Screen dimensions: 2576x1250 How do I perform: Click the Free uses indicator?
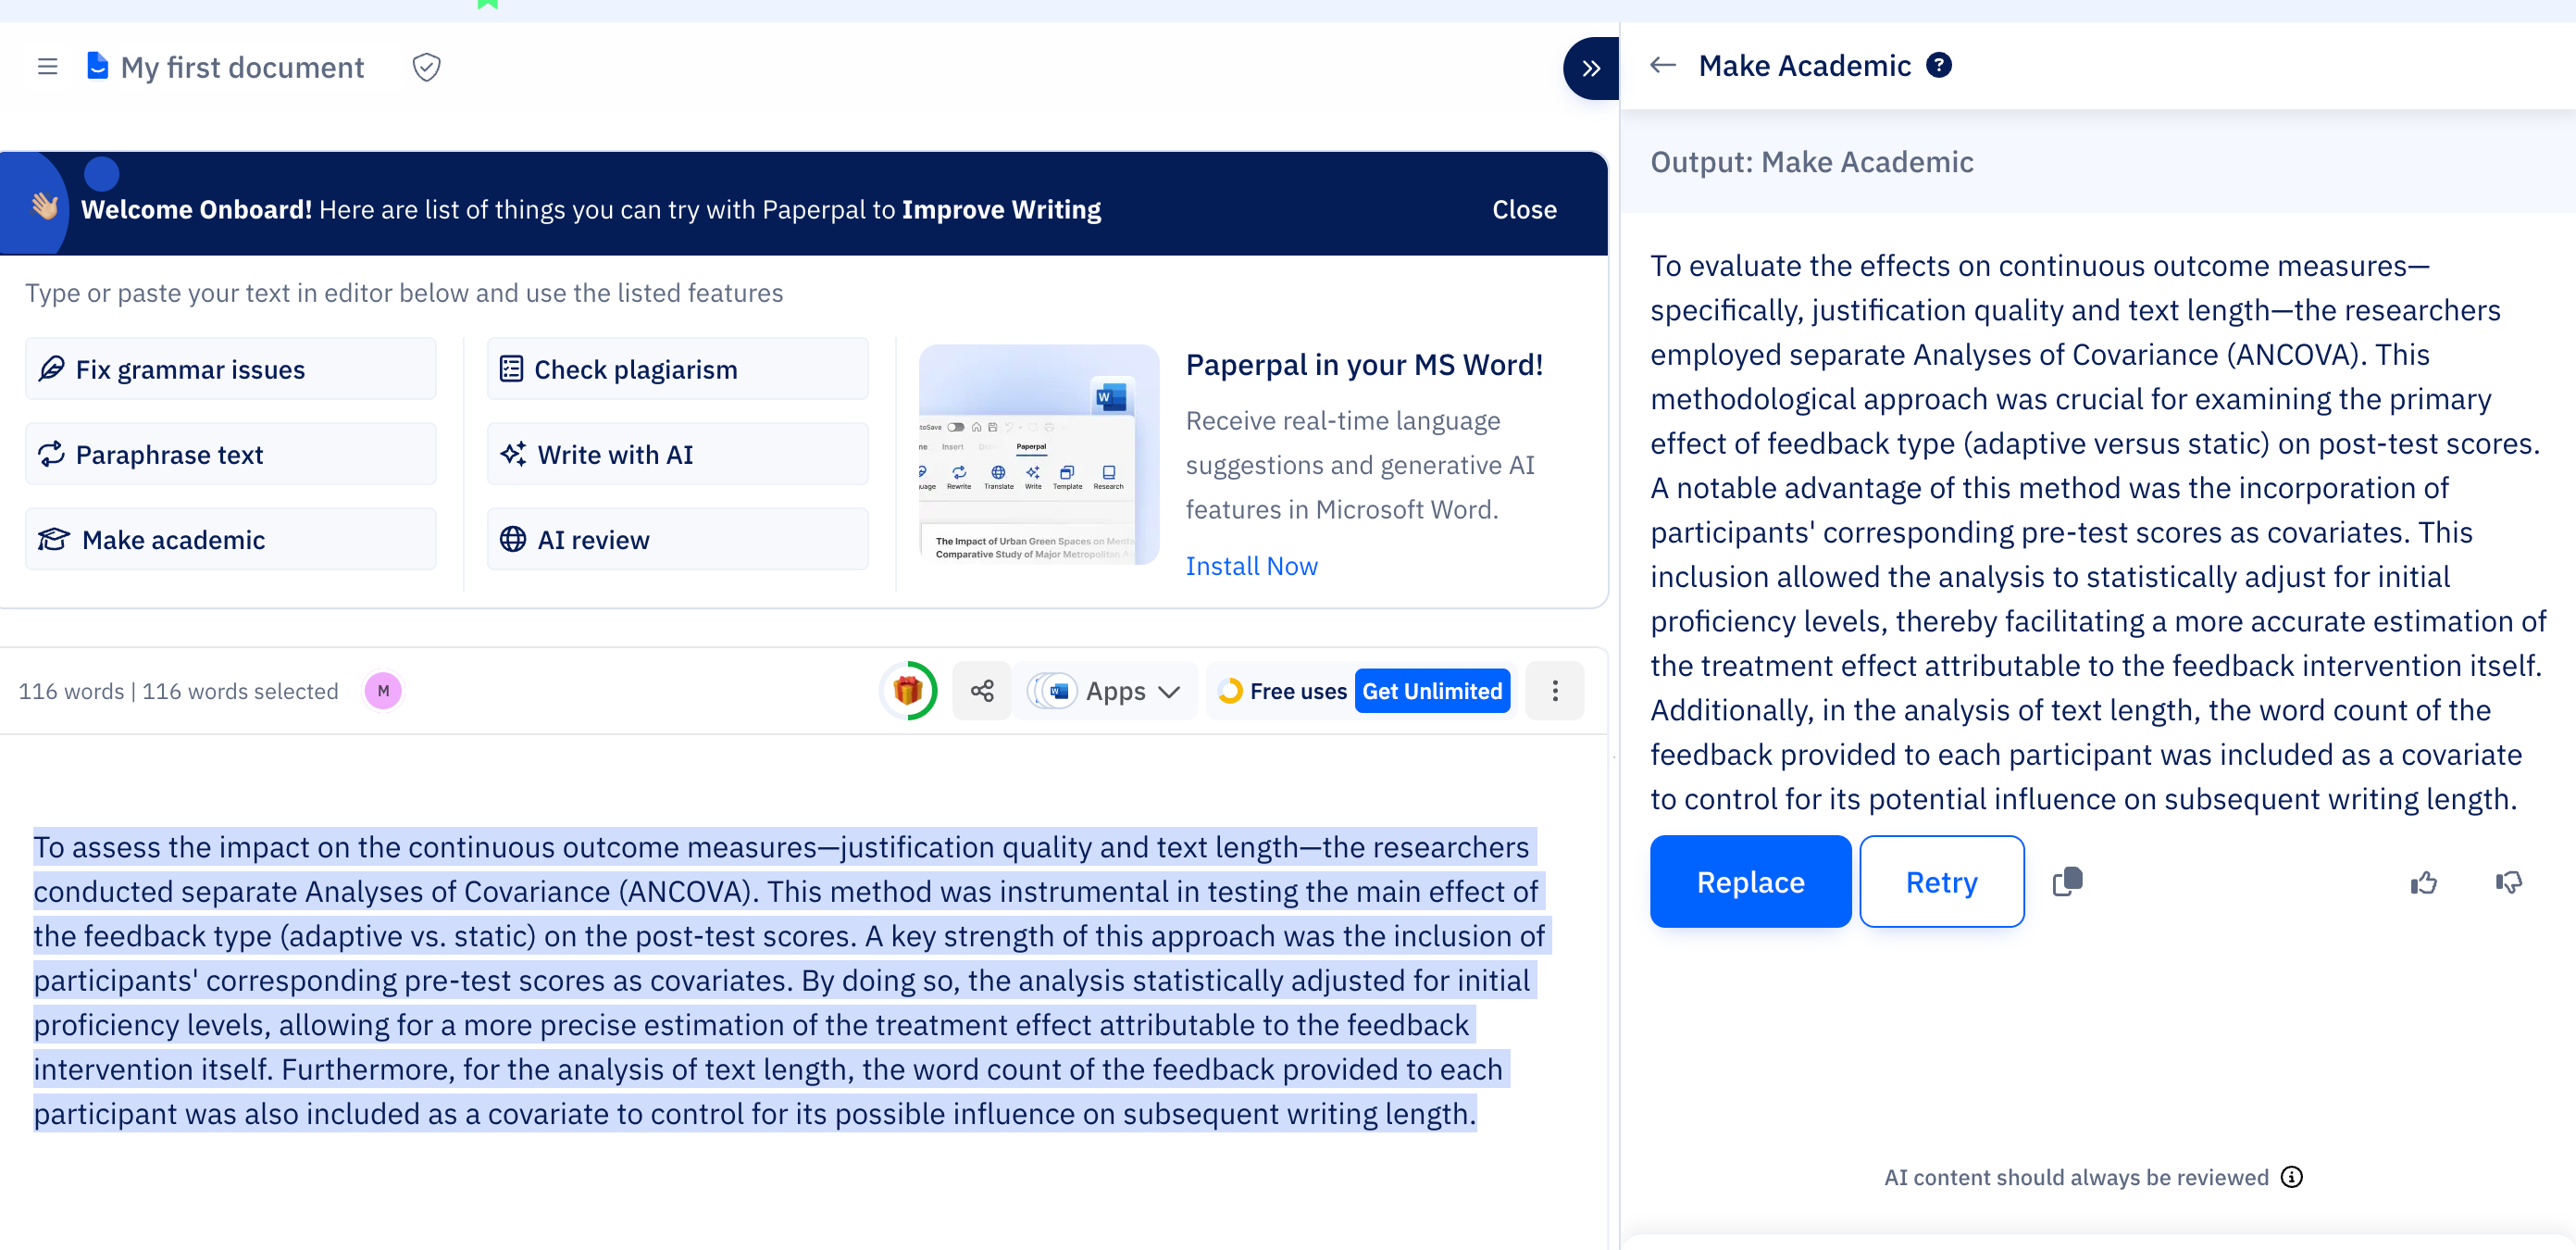pos(1283,691)
